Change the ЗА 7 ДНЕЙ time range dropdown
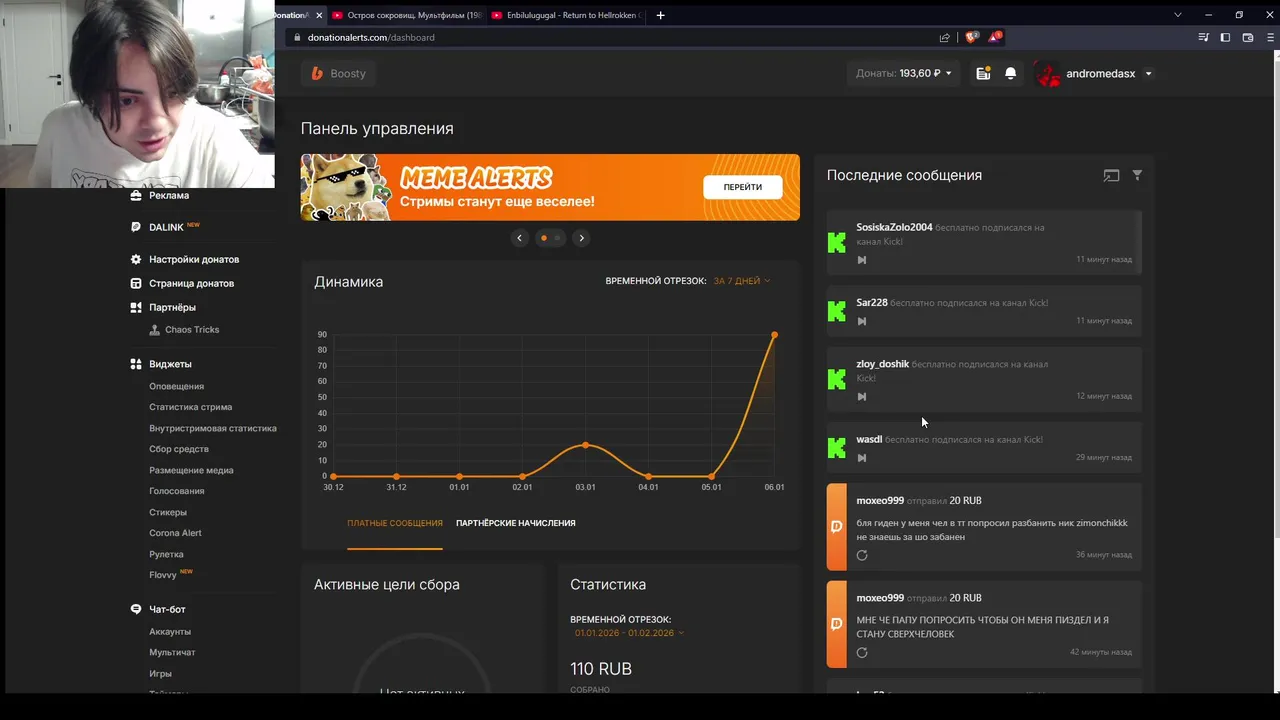 click(x=741, y=281)
